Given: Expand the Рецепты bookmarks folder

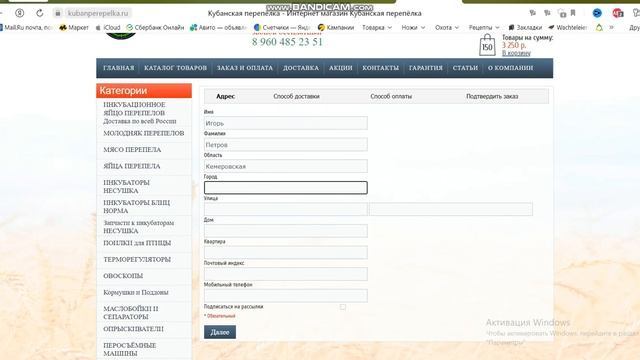Looking at the screenshot, I should (484, 27).
